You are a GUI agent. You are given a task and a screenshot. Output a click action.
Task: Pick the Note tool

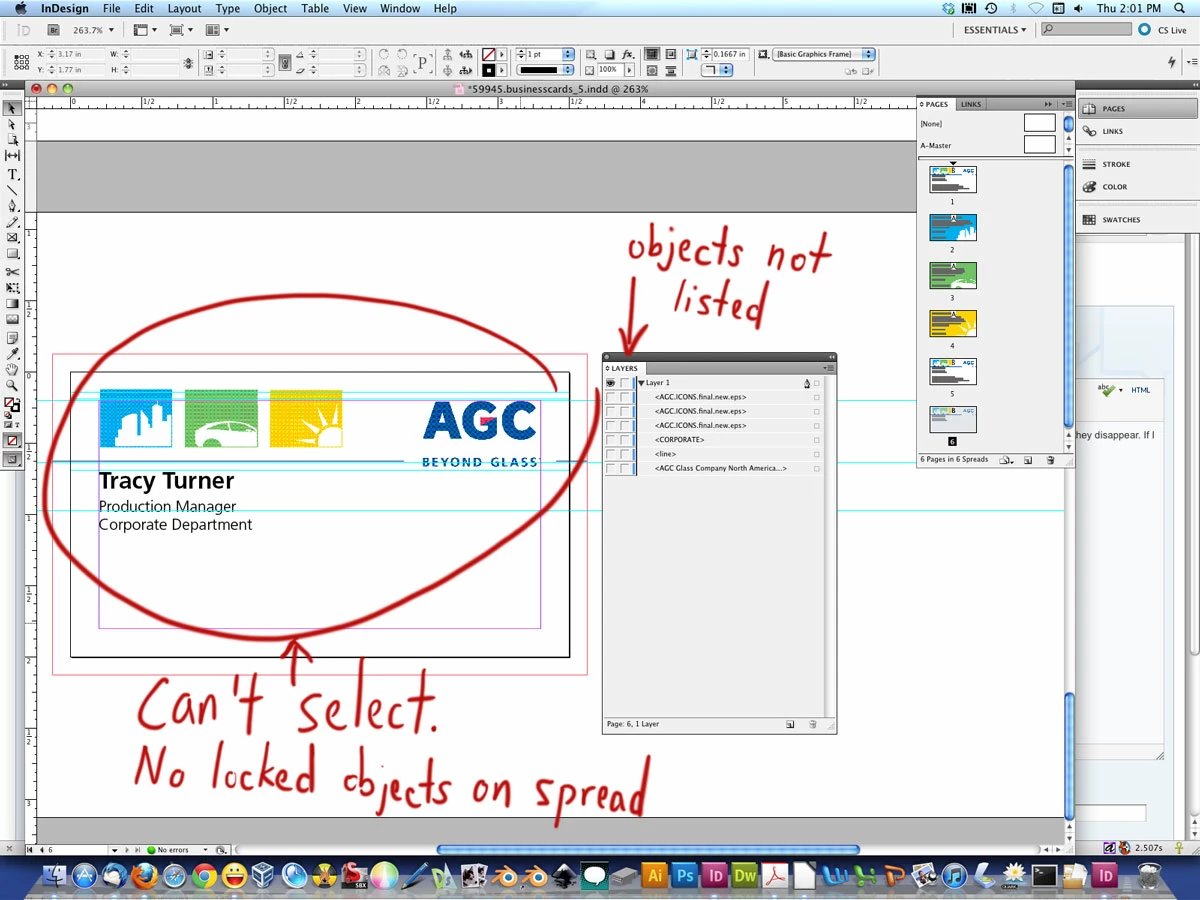click(12, 338)
